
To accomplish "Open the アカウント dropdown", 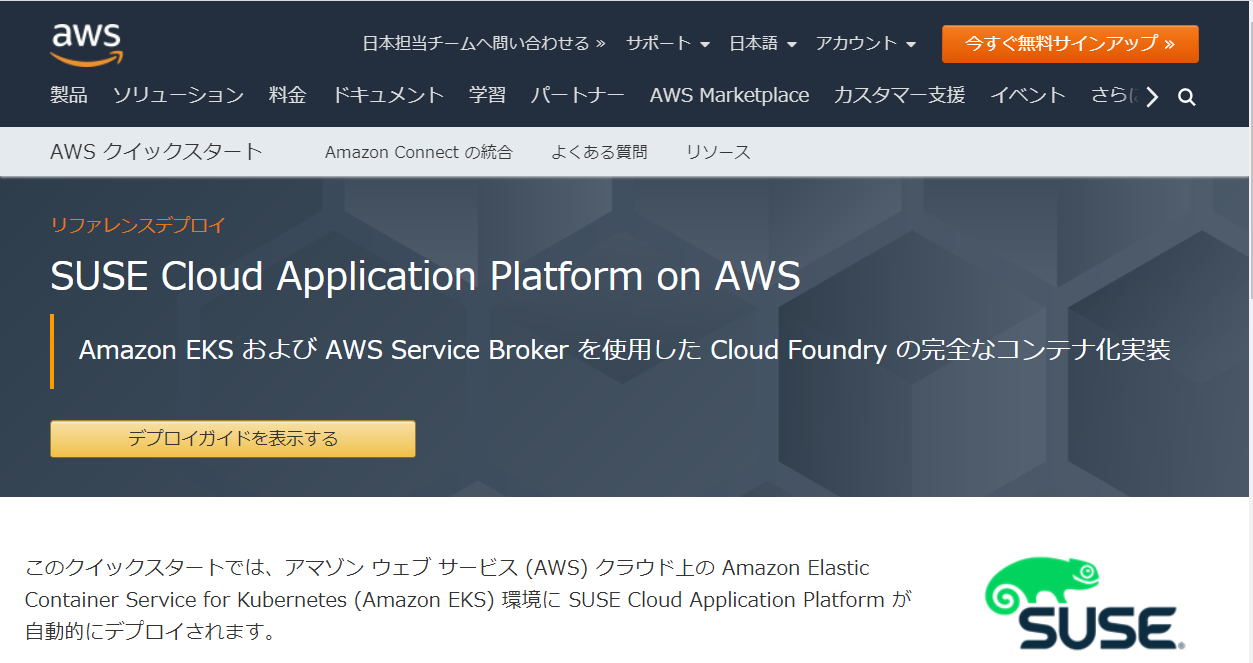I will tap(858, 44).
